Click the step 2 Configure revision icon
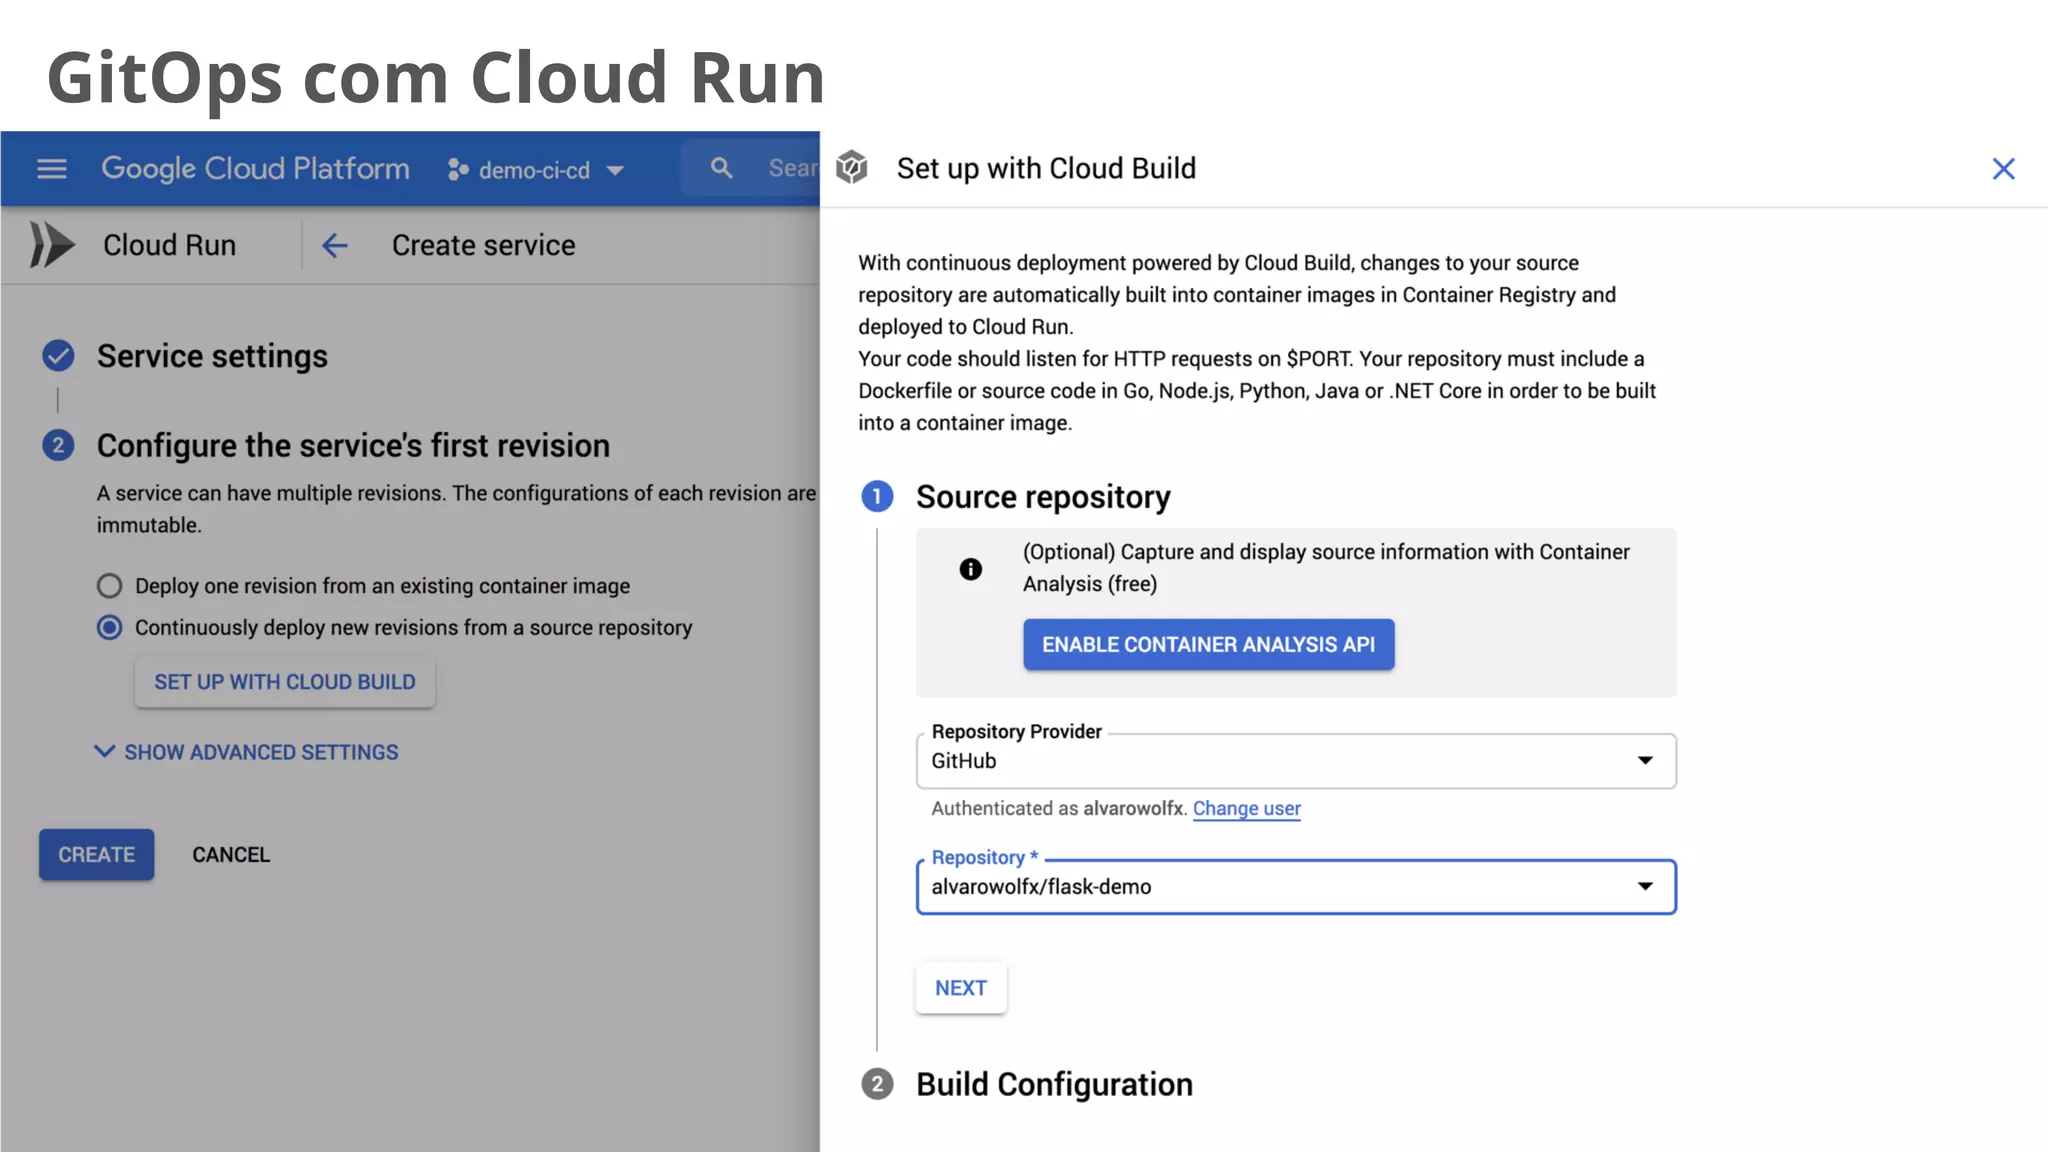This screenshot has height=1152, width=2048. tap(58, 445)
